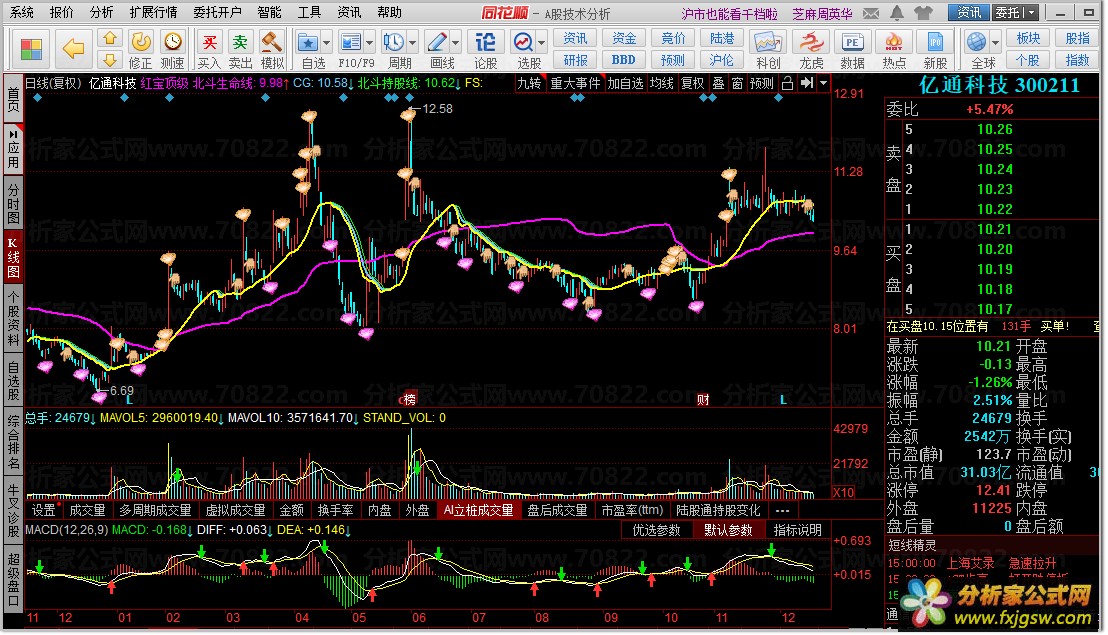Open the 论股 discussion icon
1108x635 pixels.
click(485, 42)
